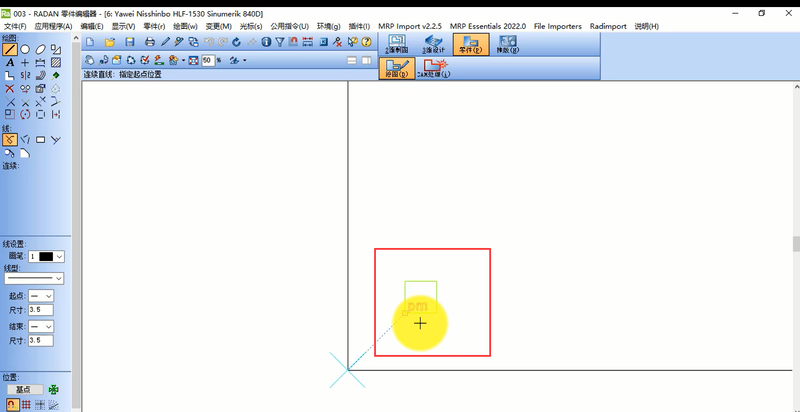Toggle the dotted grid display

point(39,405)
